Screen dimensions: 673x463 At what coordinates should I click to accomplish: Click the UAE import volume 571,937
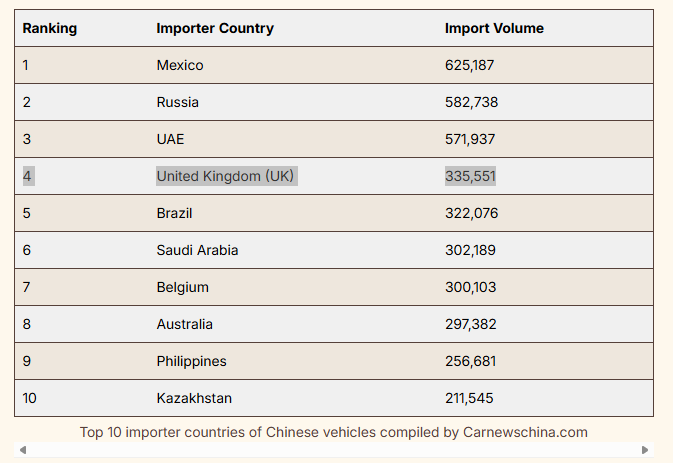pyautogui.click(x=470, y=139)
